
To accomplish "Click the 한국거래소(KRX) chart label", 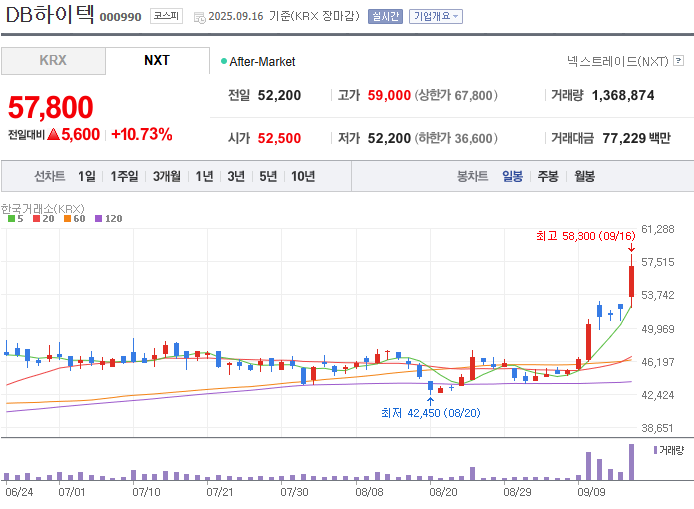I will coord(42,208).
